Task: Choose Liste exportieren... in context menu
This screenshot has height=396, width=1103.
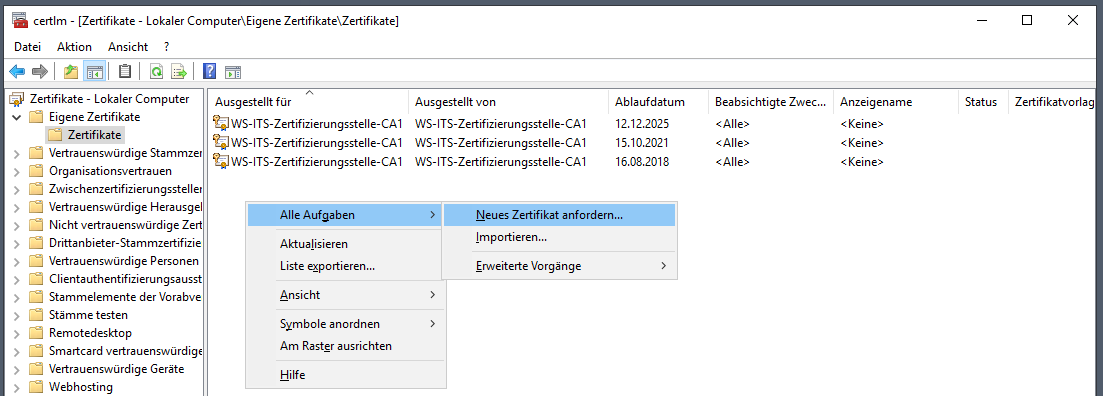Action: tap(345, 266)
